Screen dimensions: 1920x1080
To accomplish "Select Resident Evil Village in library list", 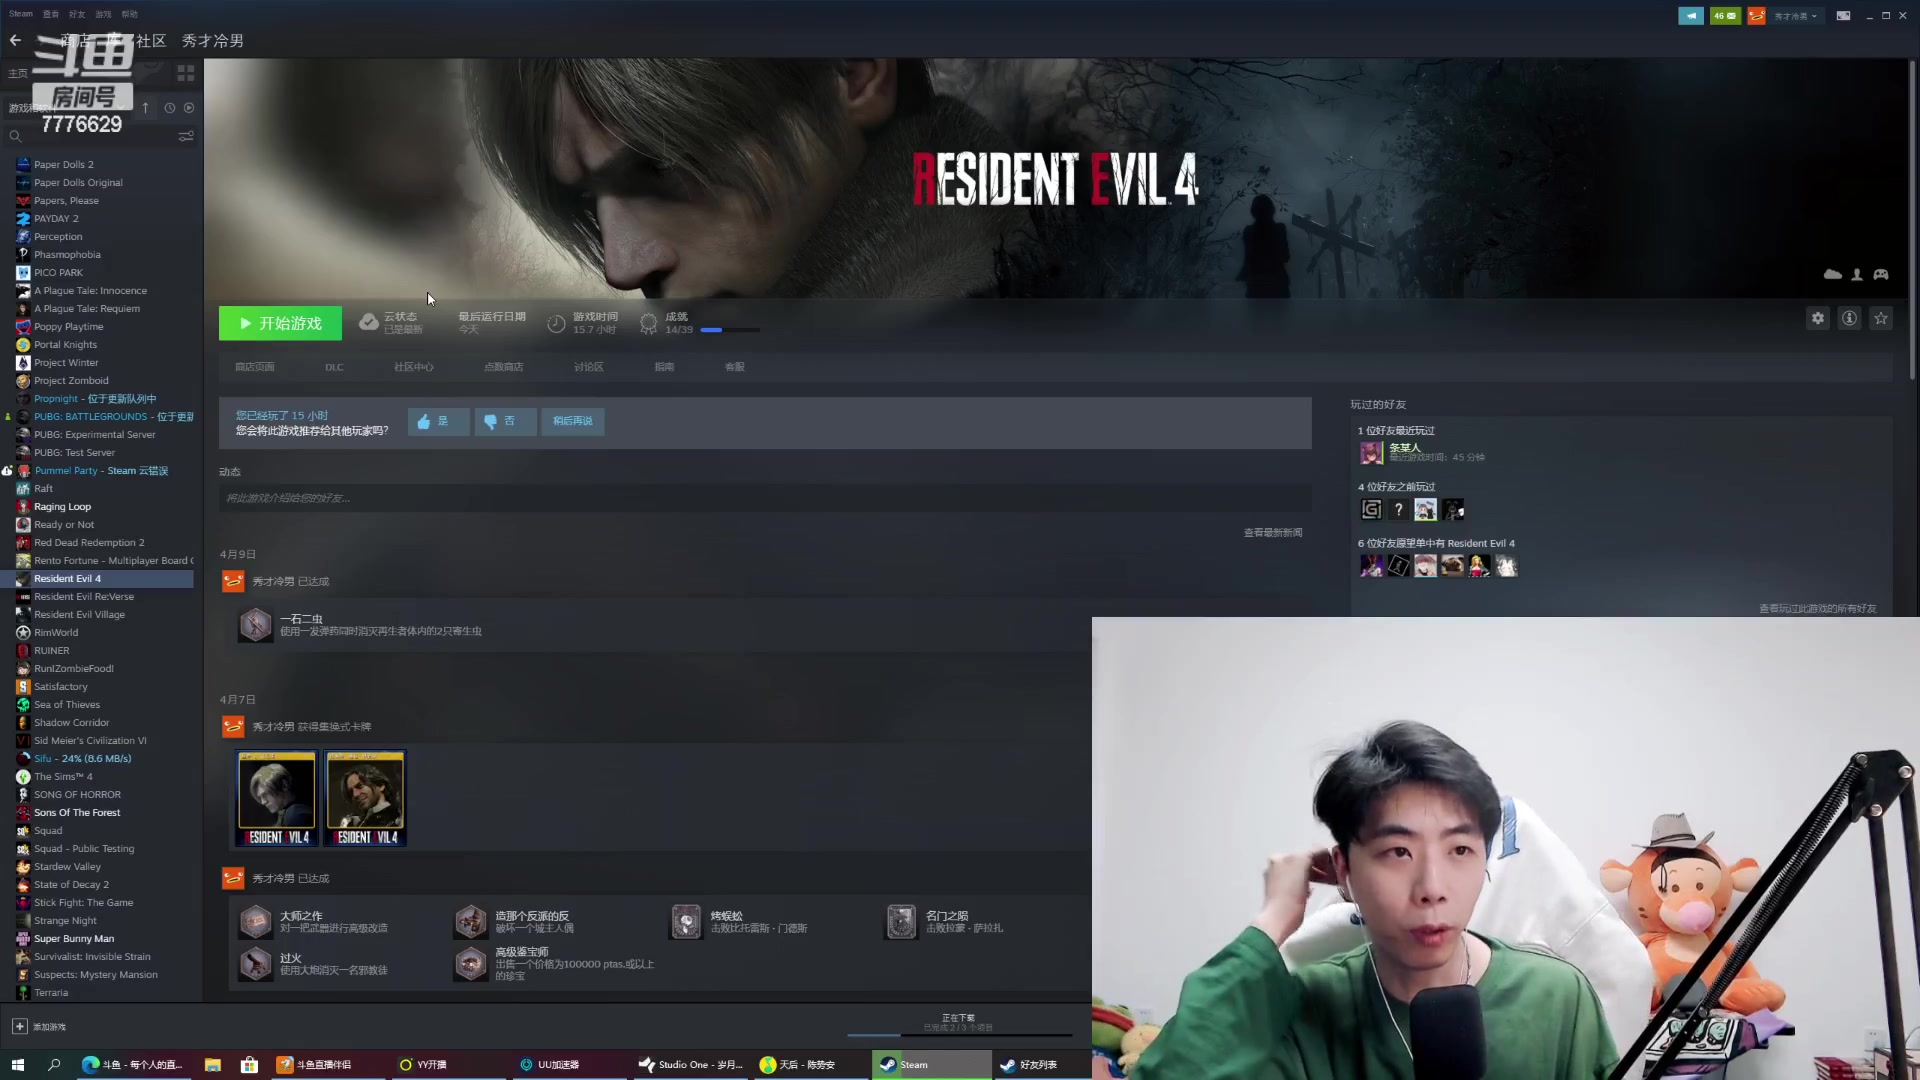I will [x=79, y=615].
